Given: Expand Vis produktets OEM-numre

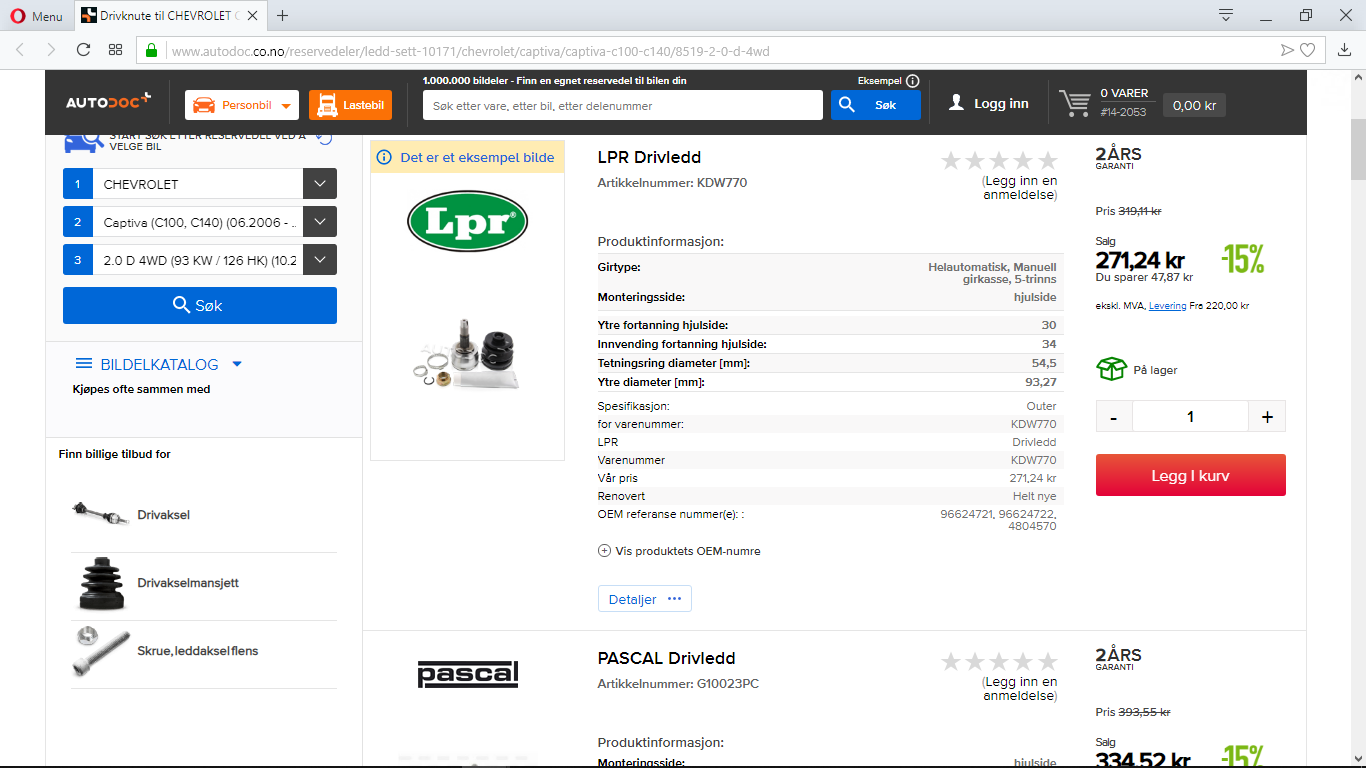Looking at the screenshot, I should click(x=679, y=551).
